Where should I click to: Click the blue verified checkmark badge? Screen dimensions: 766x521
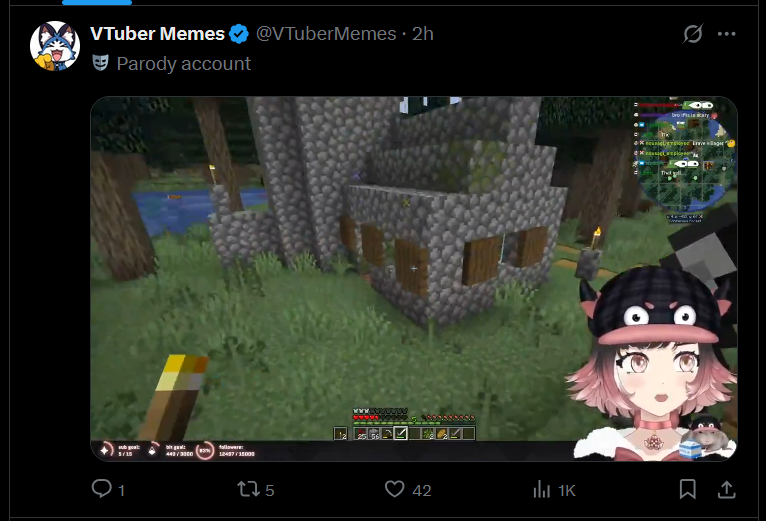coord(239,34)
